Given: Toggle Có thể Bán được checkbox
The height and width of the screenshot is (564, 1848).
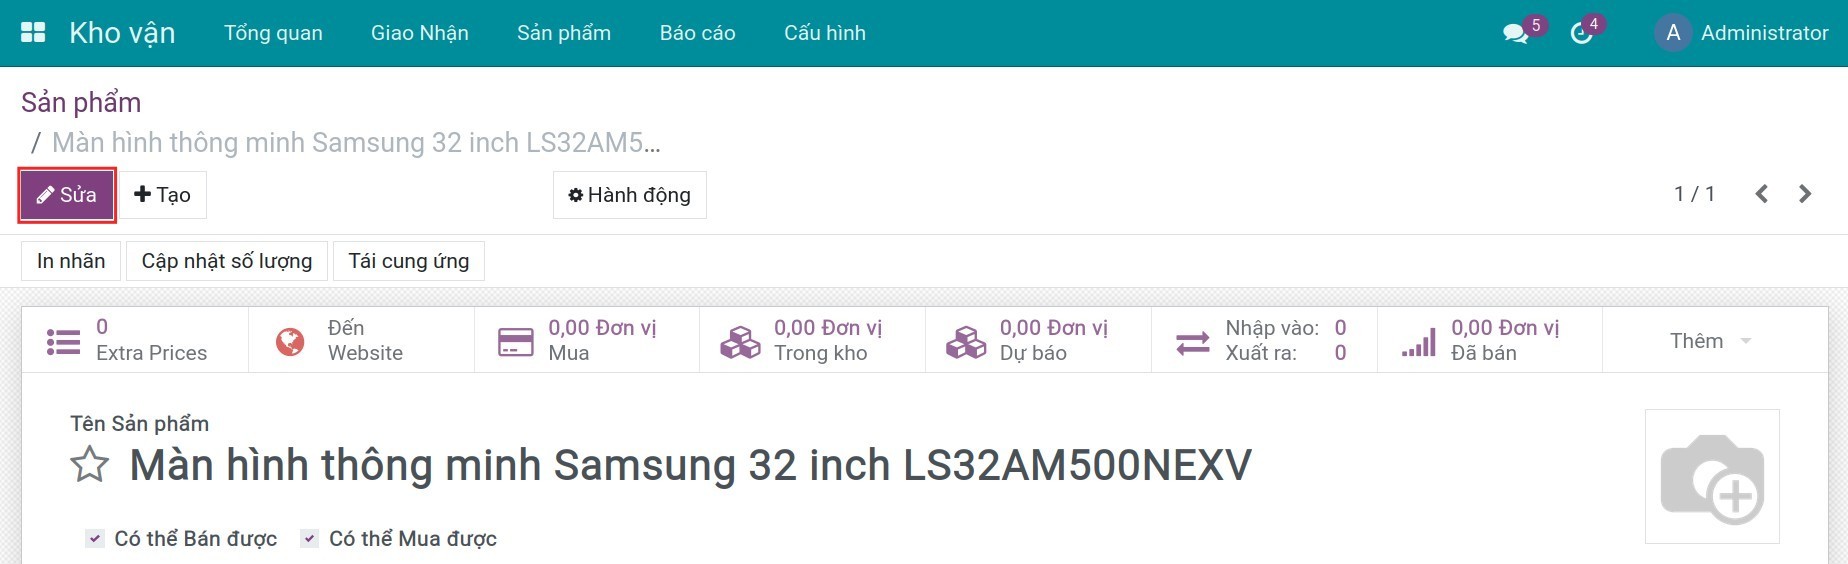Looking at the screenshot, I should pyautogui.click(x=95, y=538).
